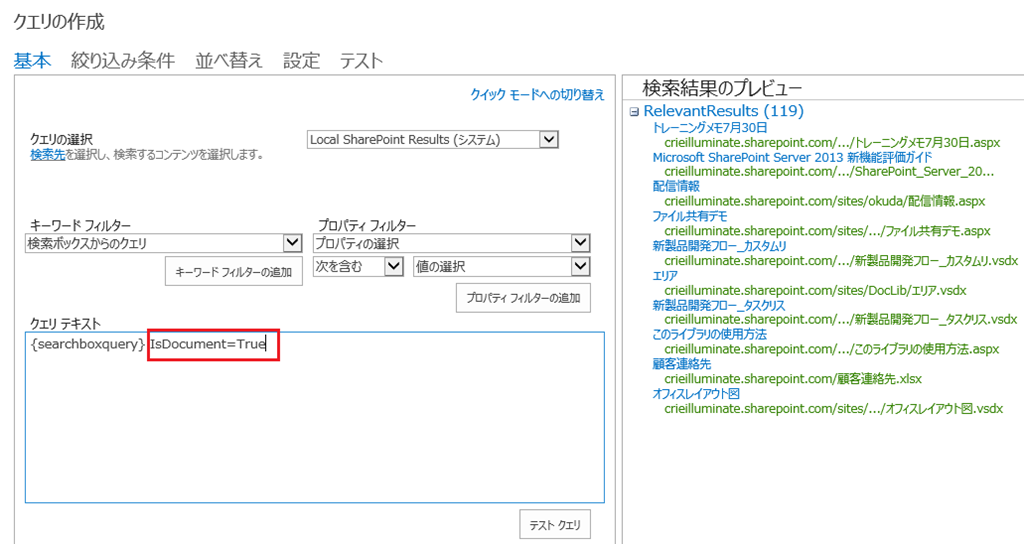Click キーワード フィルターの追加 button
This screenshot has width=1024, height=544.
234,272
